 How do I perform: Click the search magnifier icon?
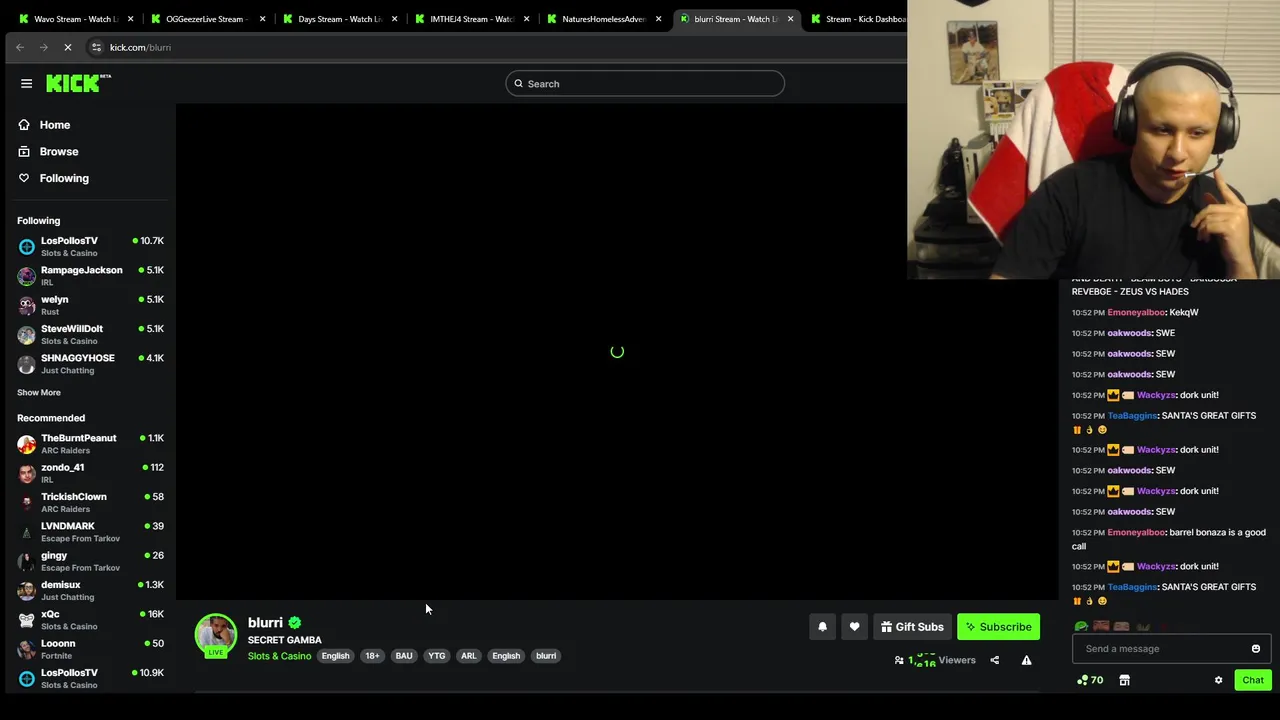point(518,84)
